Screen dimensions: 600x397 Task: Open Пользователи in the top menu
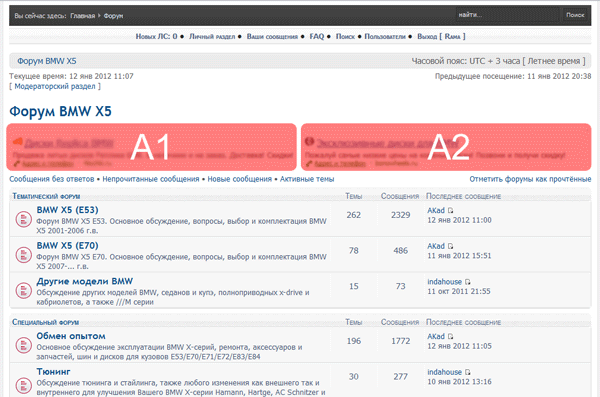tap(385, 36)
